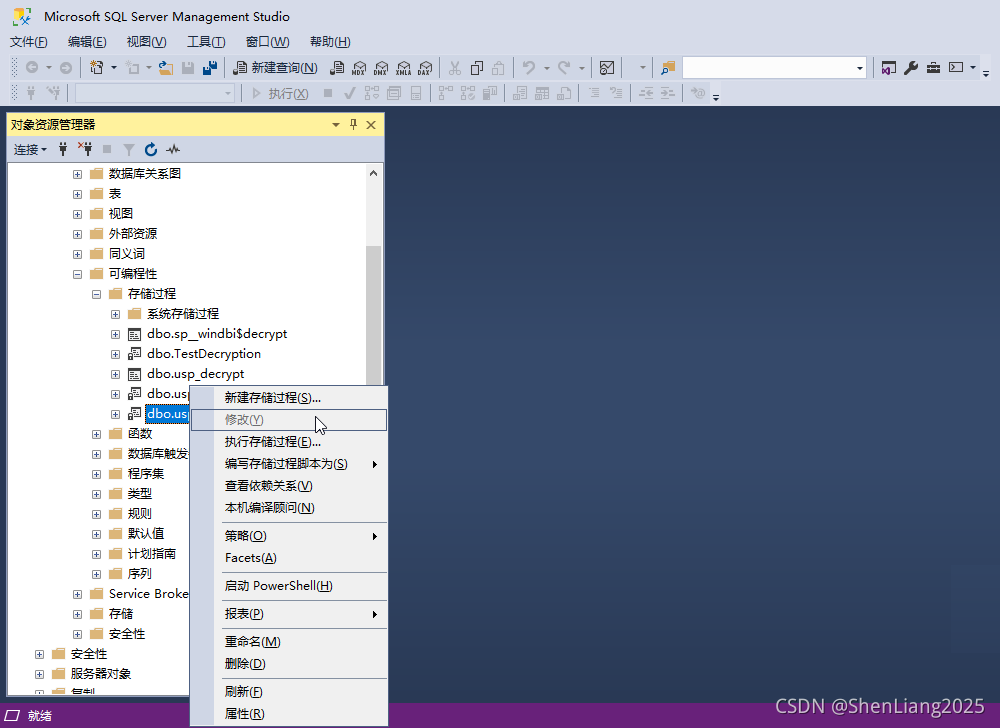Screen dimensions: 1000x728
Task: Open Activity Monitor from Object Explorer toolbar
Action: pyautogui.click(x=172, y=149)
